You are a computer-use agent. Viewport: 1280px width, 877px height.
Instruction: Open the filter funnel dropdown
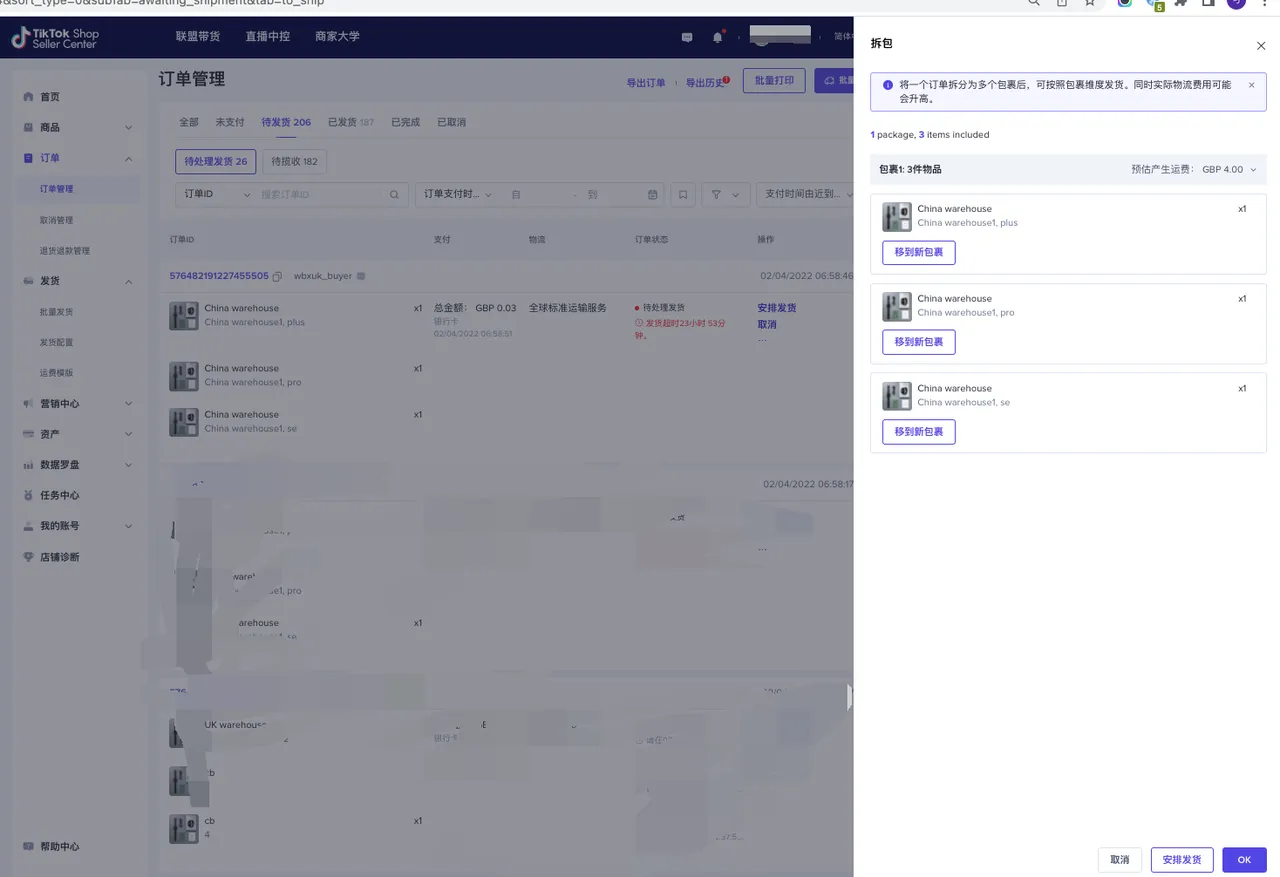tap(725, 195)
